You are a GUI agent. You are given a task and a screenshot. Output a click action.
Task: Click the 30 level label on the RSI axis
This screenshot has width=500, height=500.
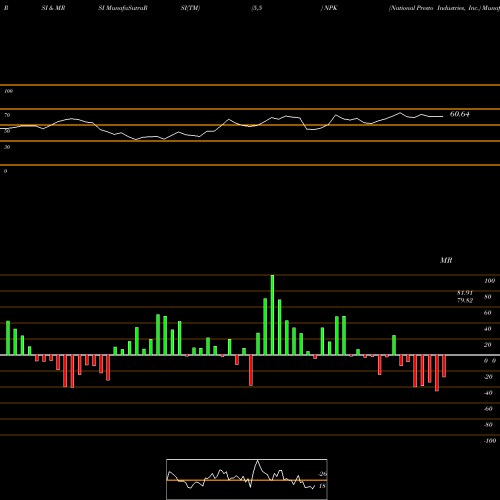7,147
